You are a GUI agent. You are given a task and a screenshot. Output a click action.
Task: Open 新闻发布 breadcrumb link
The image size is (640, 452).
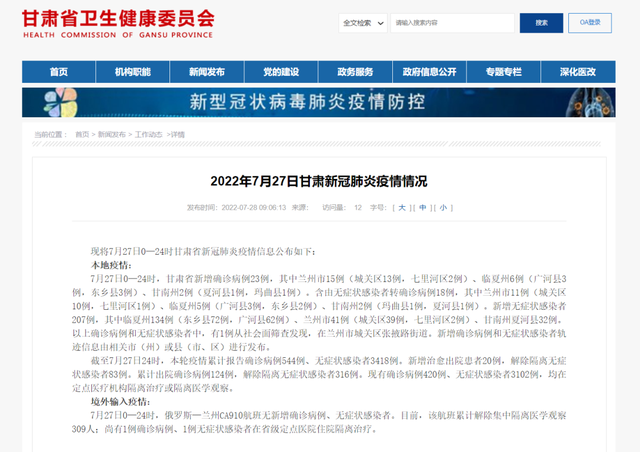(x=112, y=134)
